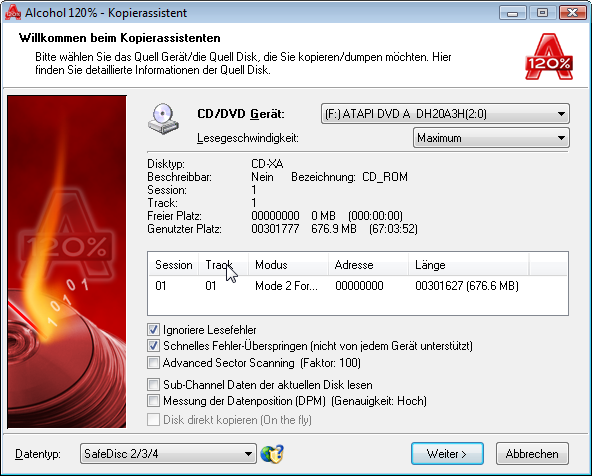Screen dimensions: 592x476
Task: Select the Mode 2 For... cell
Action: tap(286, 286)
